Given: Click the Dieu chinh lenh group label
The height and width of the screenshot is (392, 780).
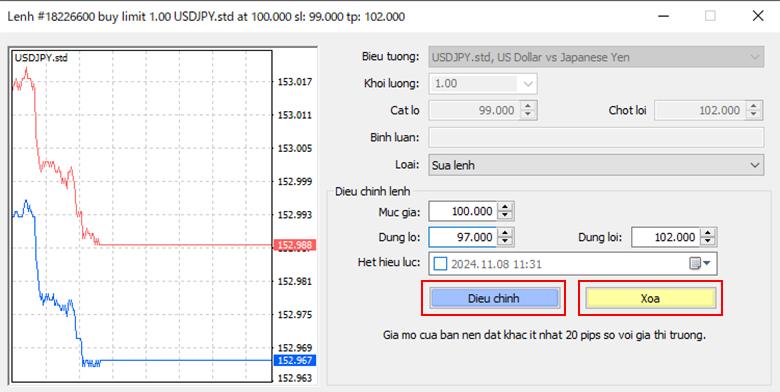Looking at the screenshot, I should pyautogui.click(x=373, y=192).
